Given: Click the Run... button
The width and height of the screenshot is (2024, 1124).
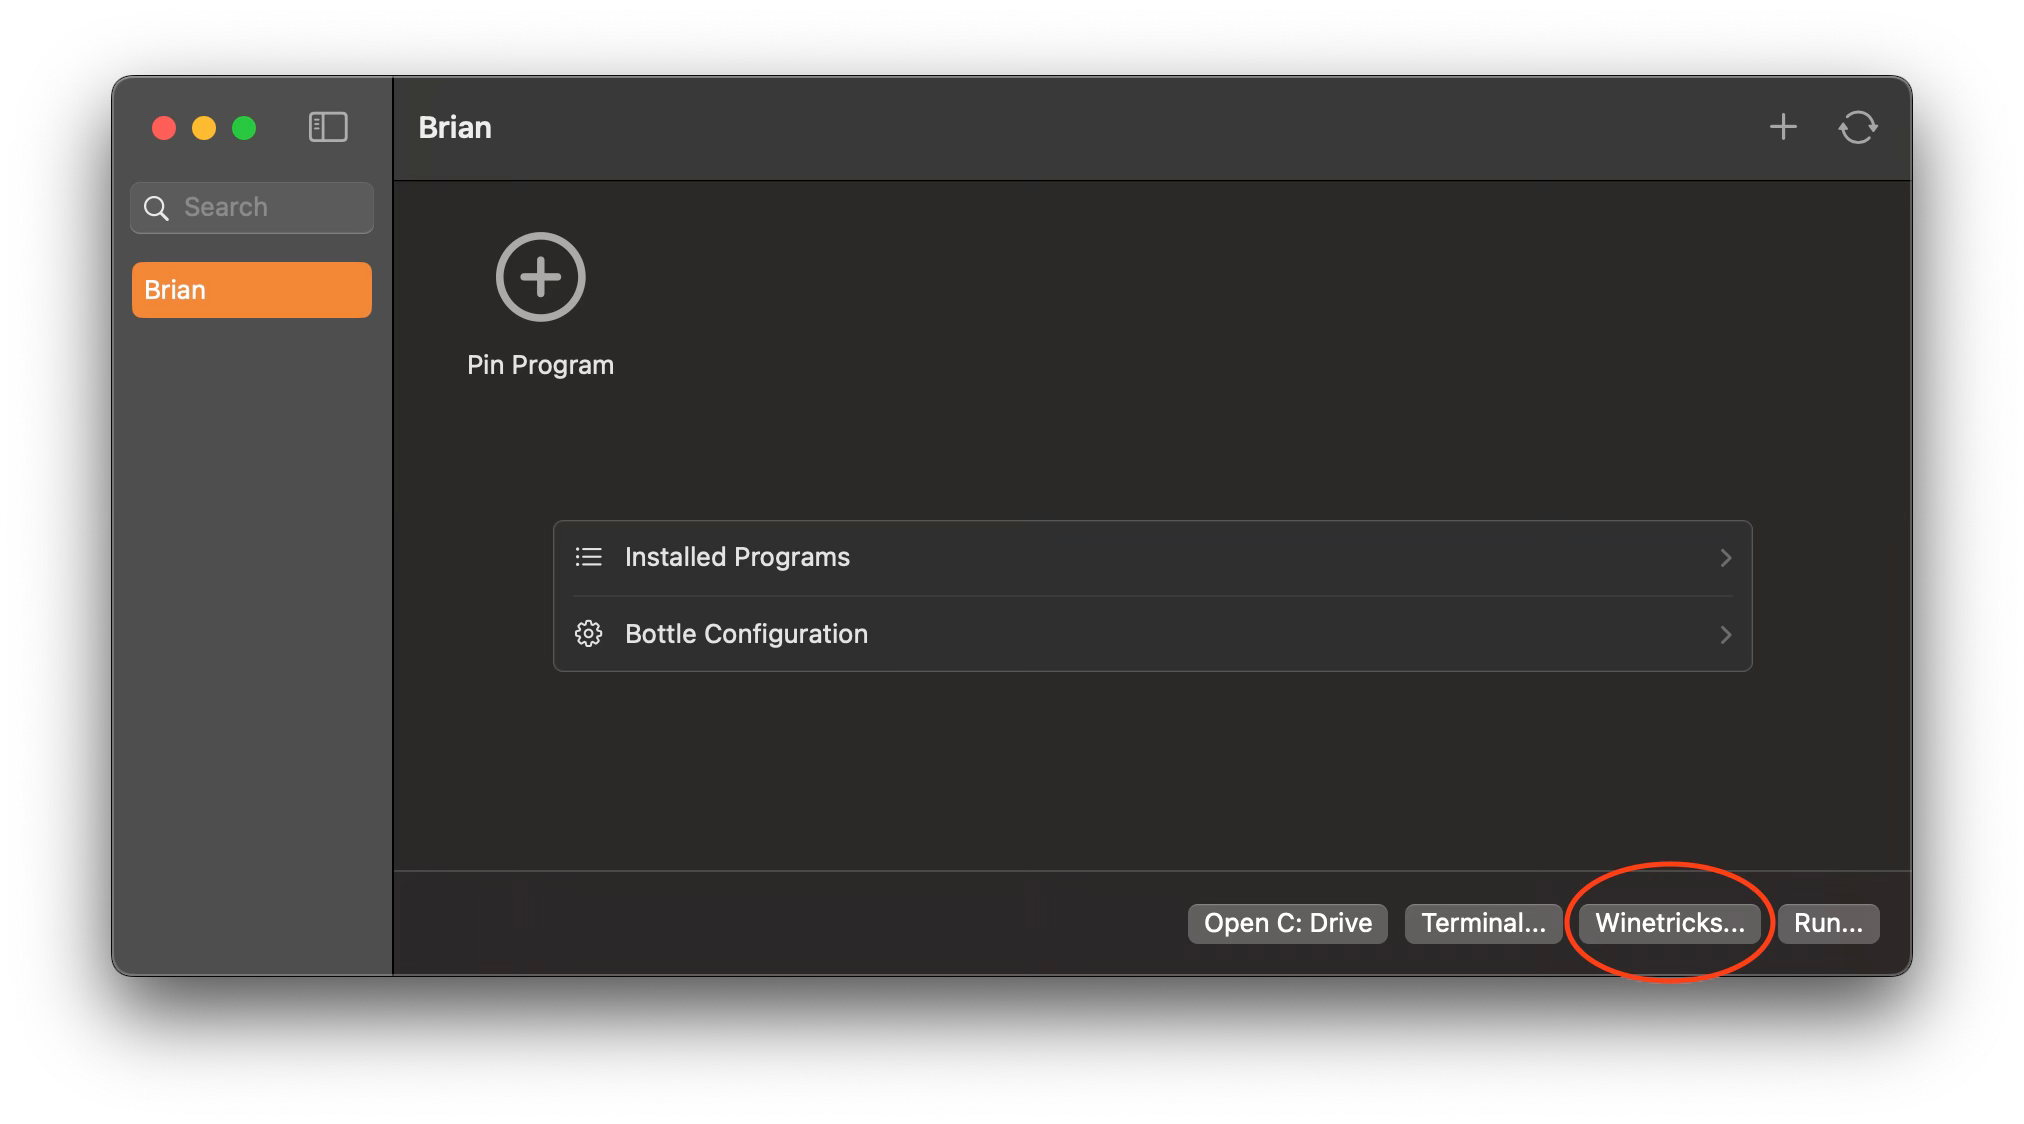Looking at the screenshot, I should click(x=1828, y=923).
